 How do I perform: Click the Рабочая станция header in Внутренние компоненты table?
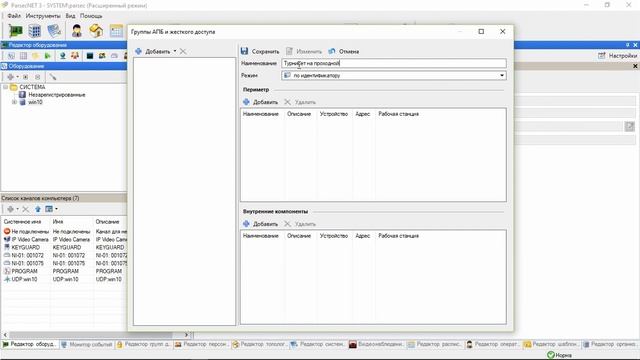(x=398, y=236)
